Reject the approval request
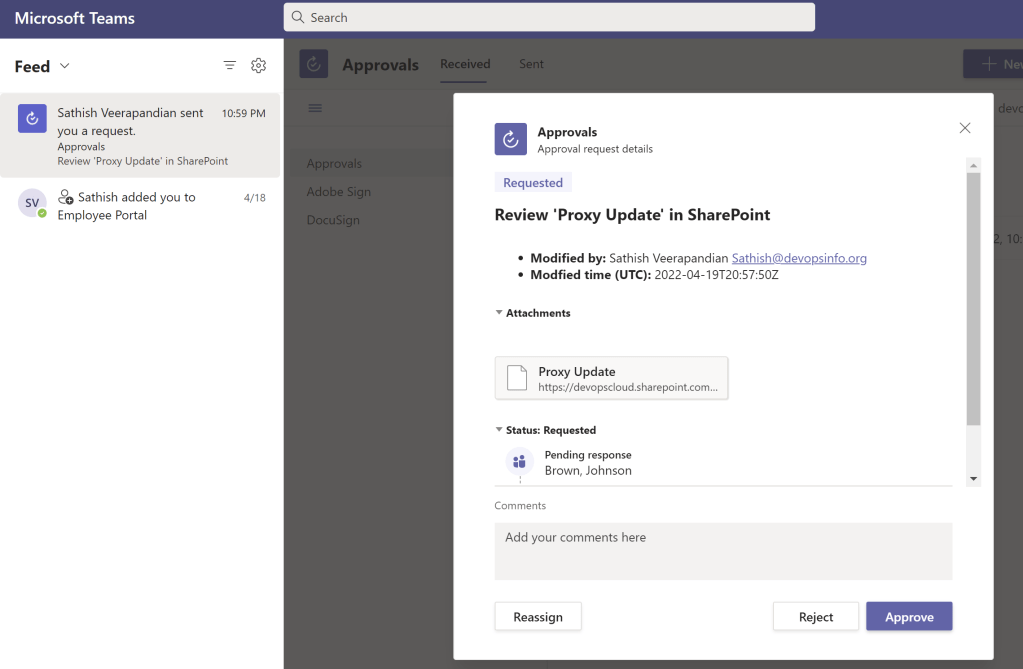 pyautogui.click(x=816, y=617)
